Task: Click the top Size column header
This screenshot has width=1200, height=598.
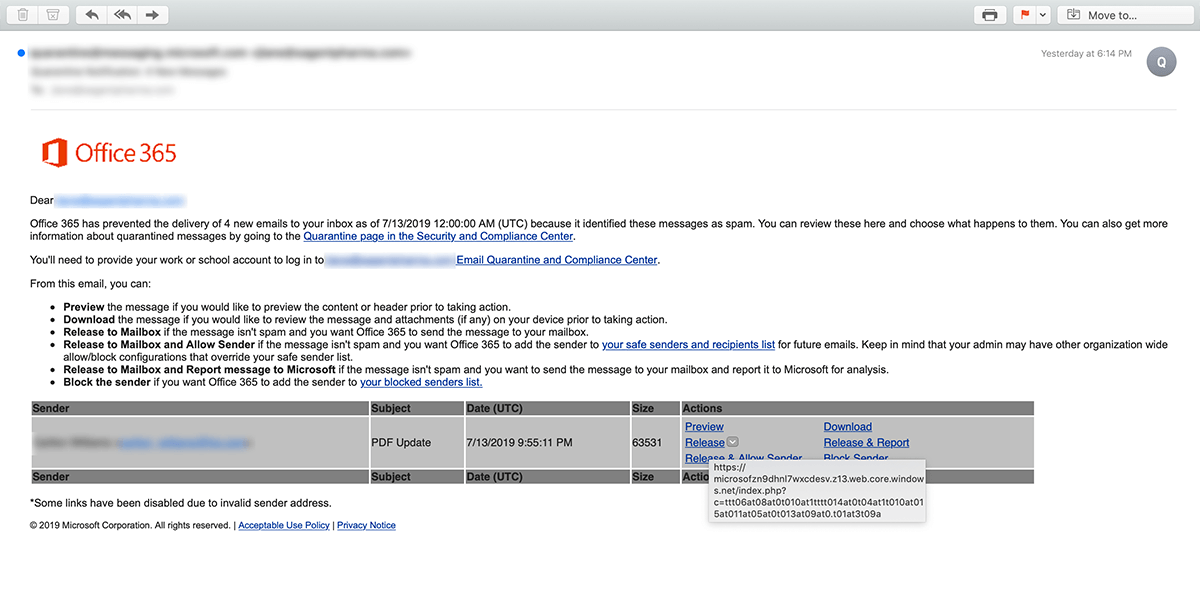Action: click(x=655, y=408)
